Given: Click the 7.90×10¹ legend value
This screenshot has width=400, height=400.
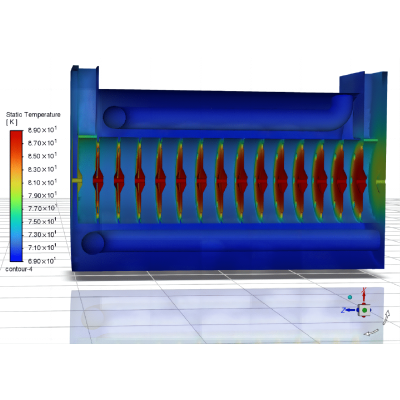Looking at the screenshot, I should click(42, 195).
